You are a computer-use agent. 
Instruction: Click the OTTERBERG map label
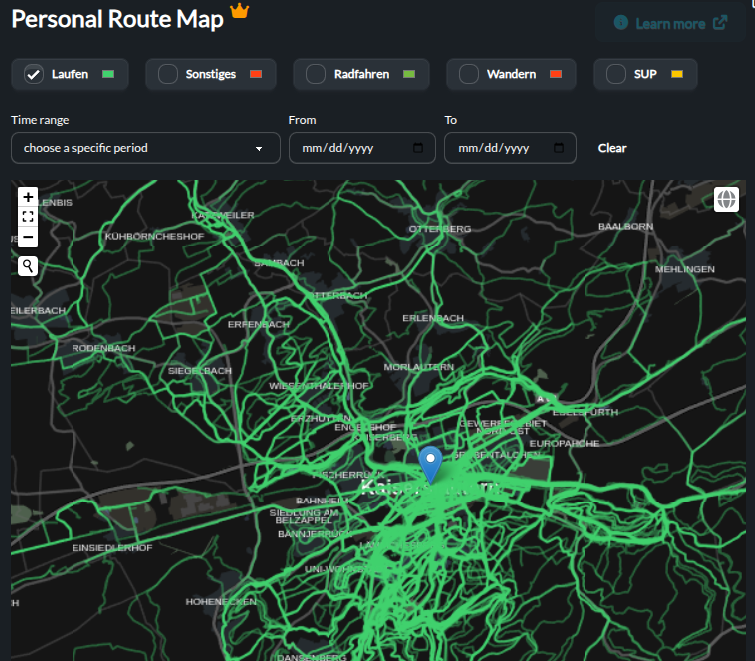point(440,229)
